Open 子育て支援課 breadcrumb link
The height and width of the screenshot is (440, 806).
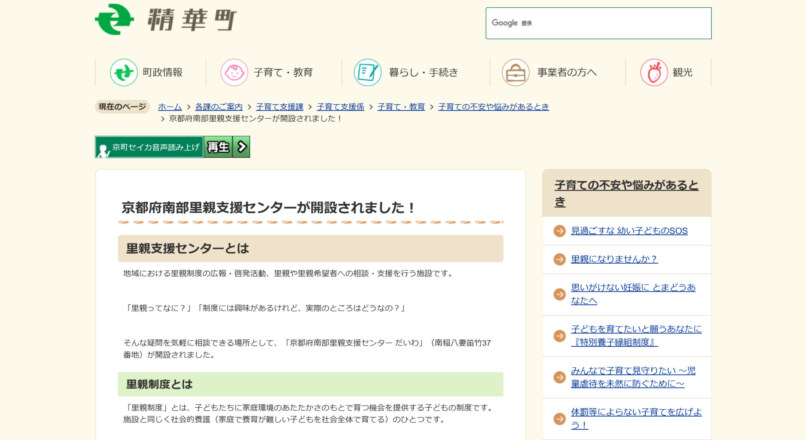tap(280, 107)
